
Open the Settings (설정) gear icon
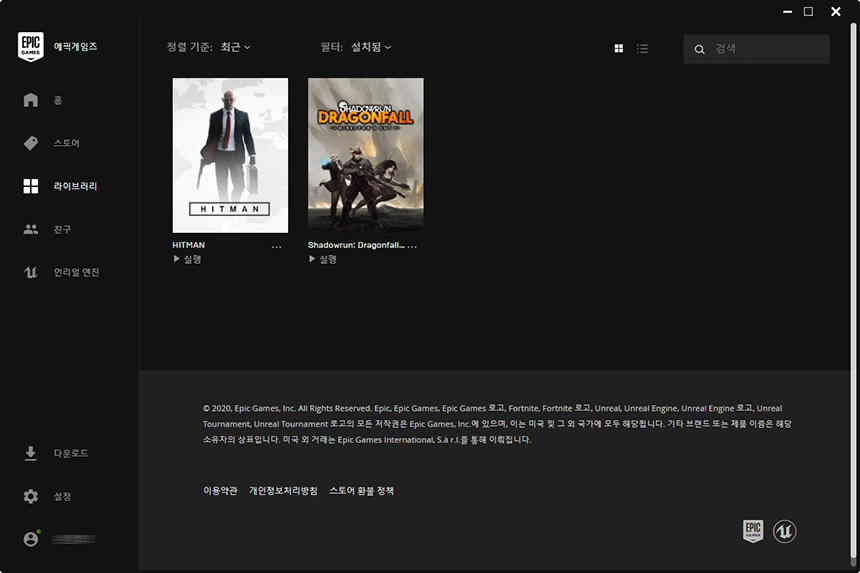(31, 496)
